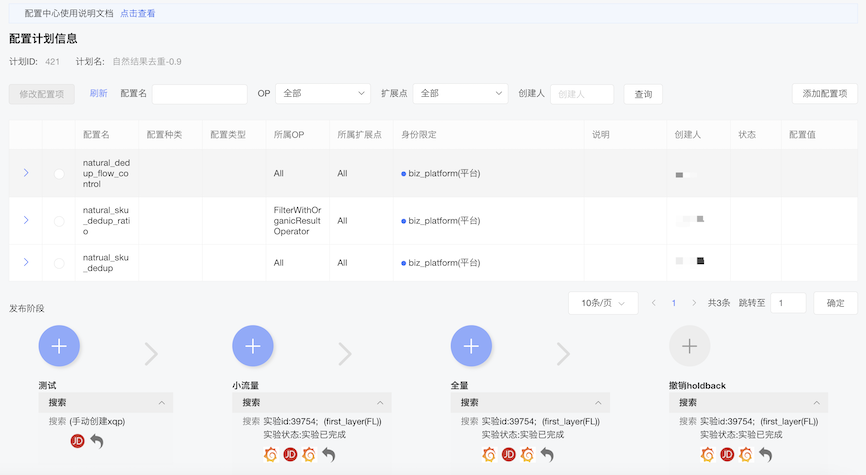Select radio for natrual_sku_dedup row
This screenshot has height=475, width=866.
(x=59, y=263)
